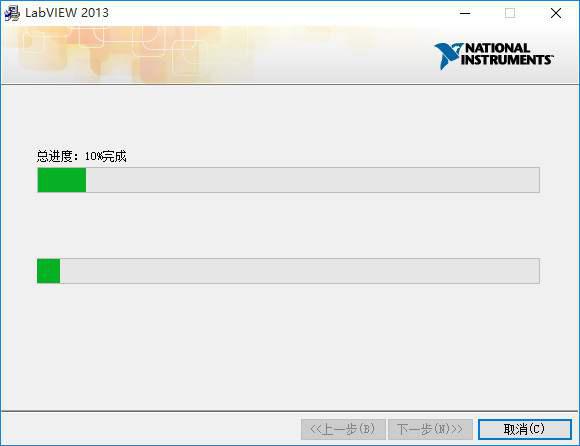Click the overall progress bar at 10%
Screen dimensions: 580x446
[x=289, y=180]
